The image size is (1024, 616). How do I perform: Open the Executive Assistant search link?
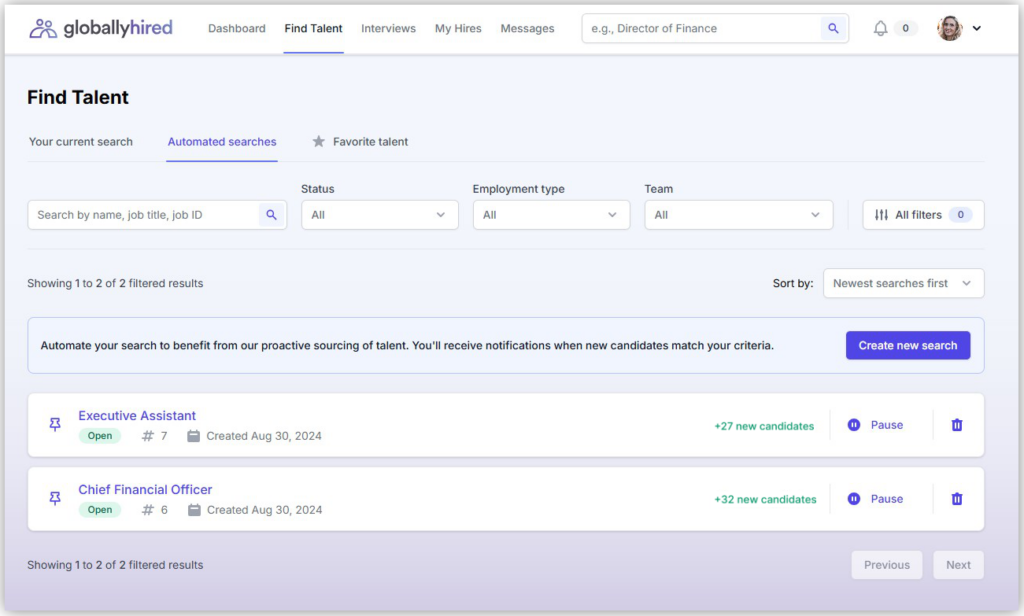136,415
